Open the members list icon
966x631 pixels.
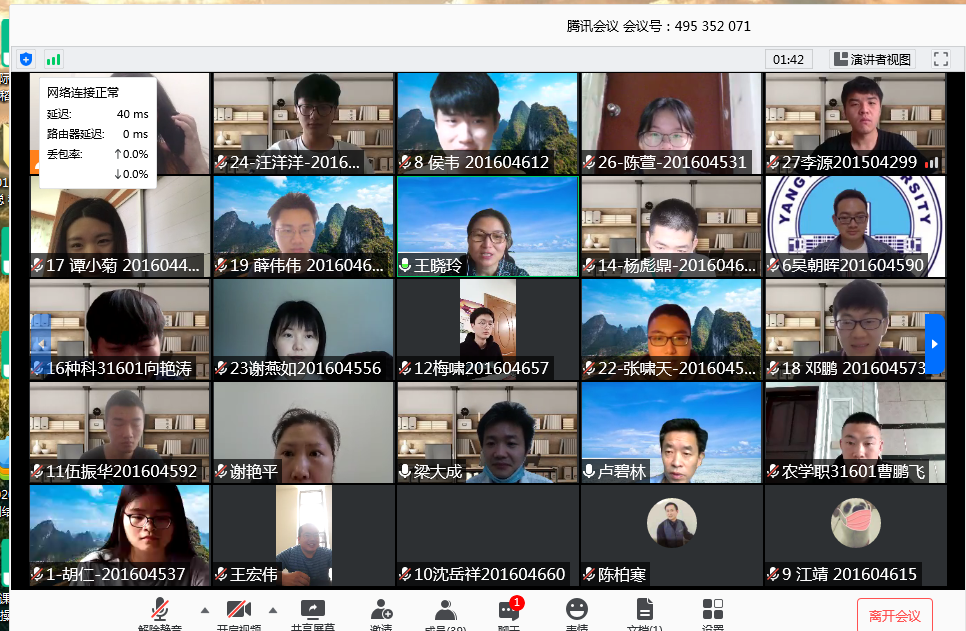pyautogui.click(x=446, y=612)
